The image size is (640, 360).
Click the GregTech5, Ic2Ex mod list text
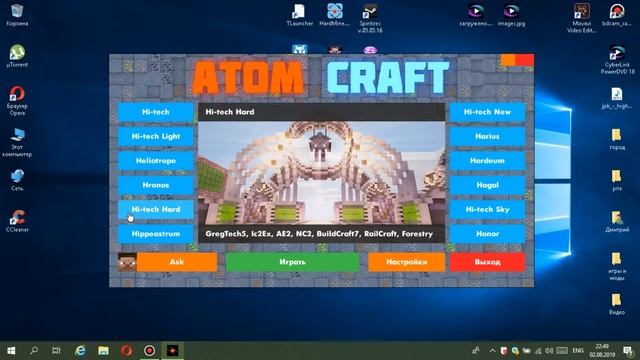319,234
